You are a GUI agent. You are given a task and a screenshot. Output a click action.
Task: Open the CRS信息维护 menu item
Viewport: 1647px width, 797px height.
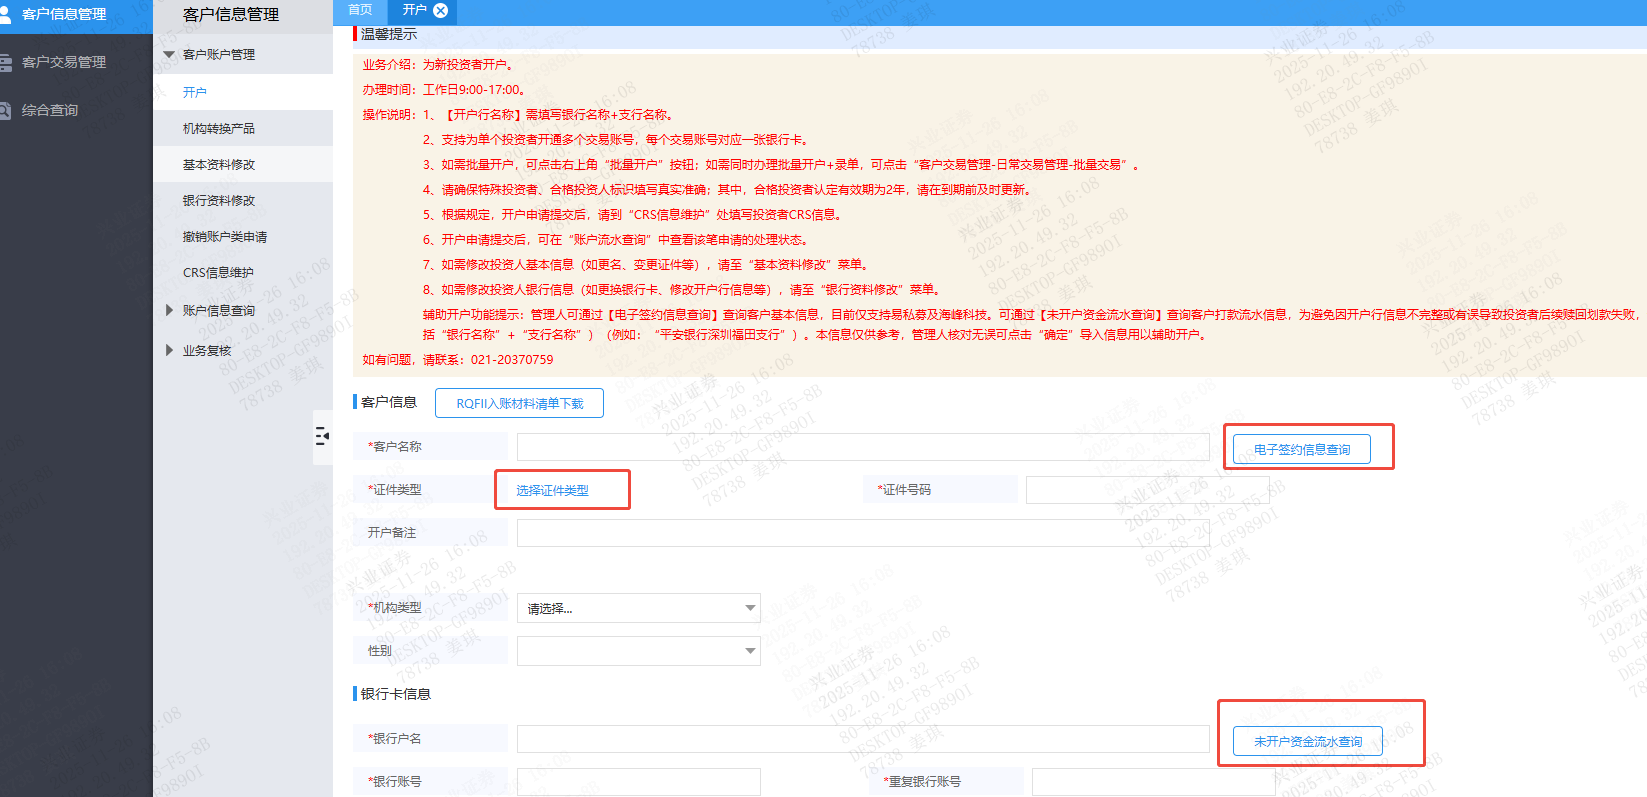[243, 272]
